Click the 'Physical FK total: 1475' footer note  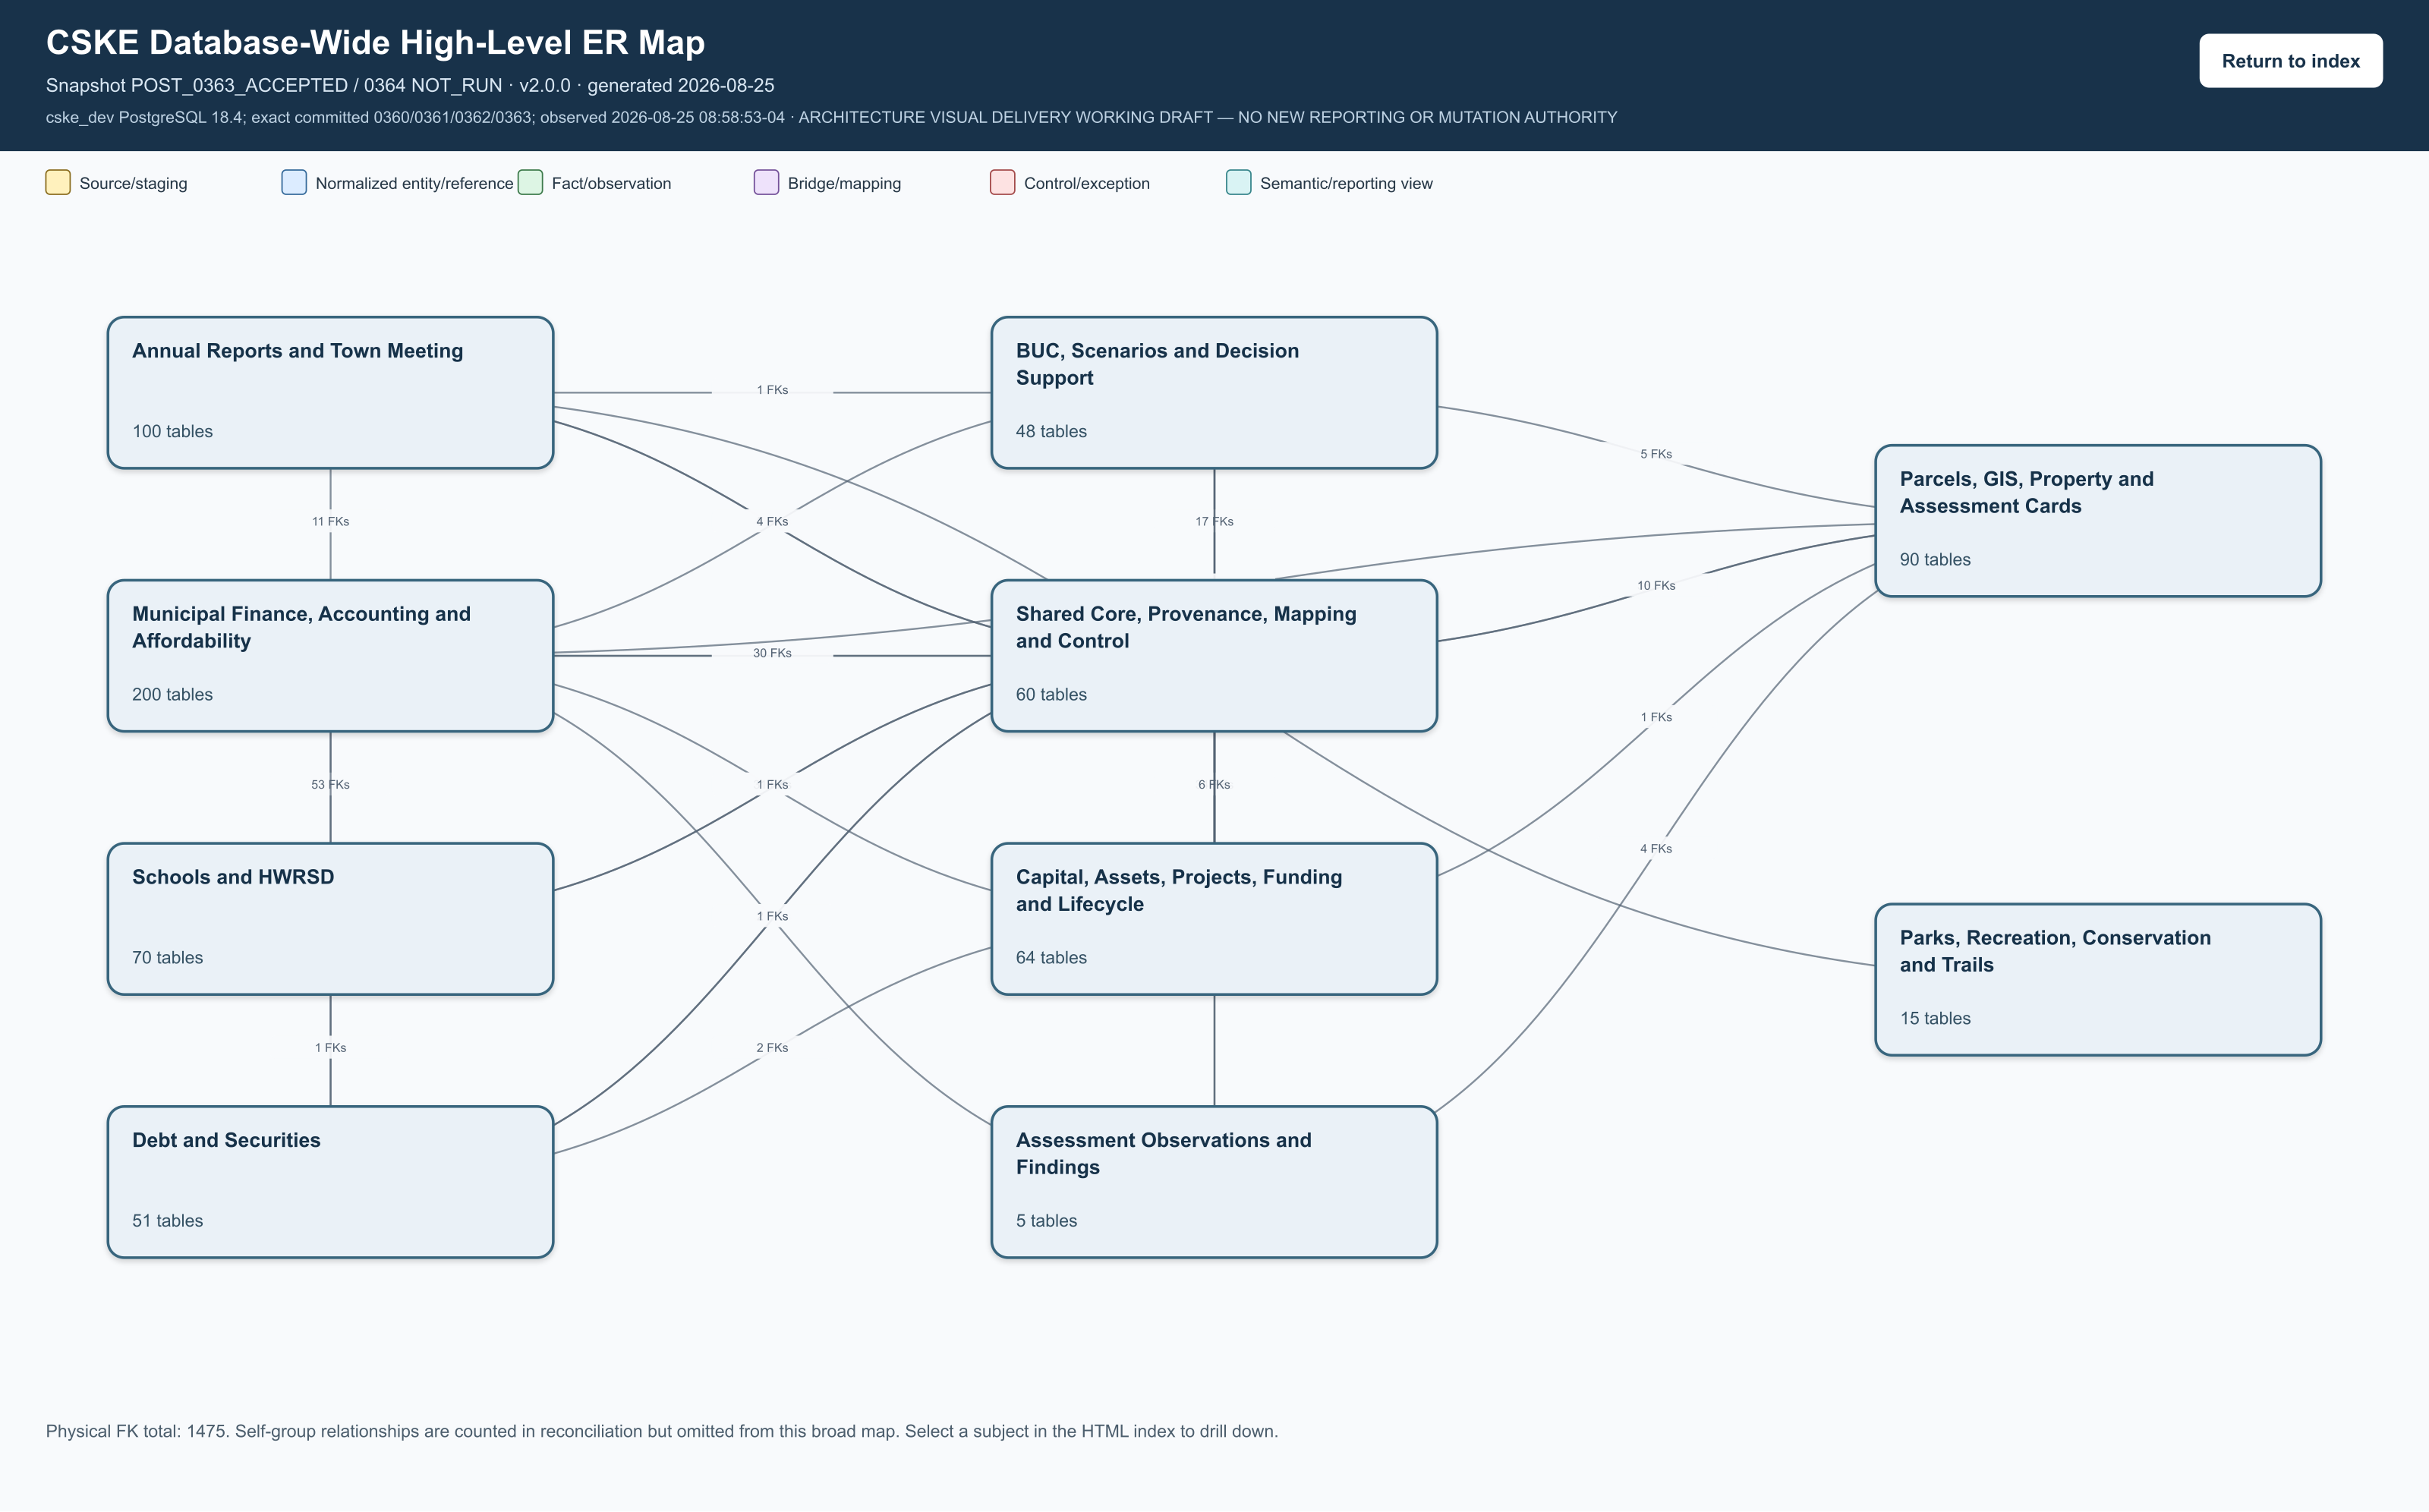pyautogui.click(x=661, y=1432)
